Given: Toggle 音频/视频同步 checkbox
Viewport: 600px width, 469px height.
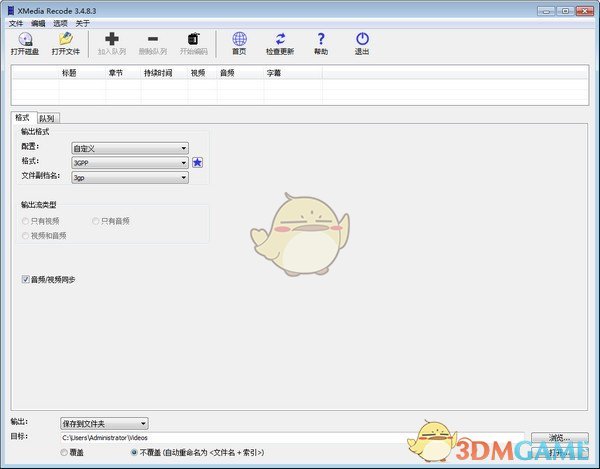Looking at the screenshot, I should tap(26, 279).
